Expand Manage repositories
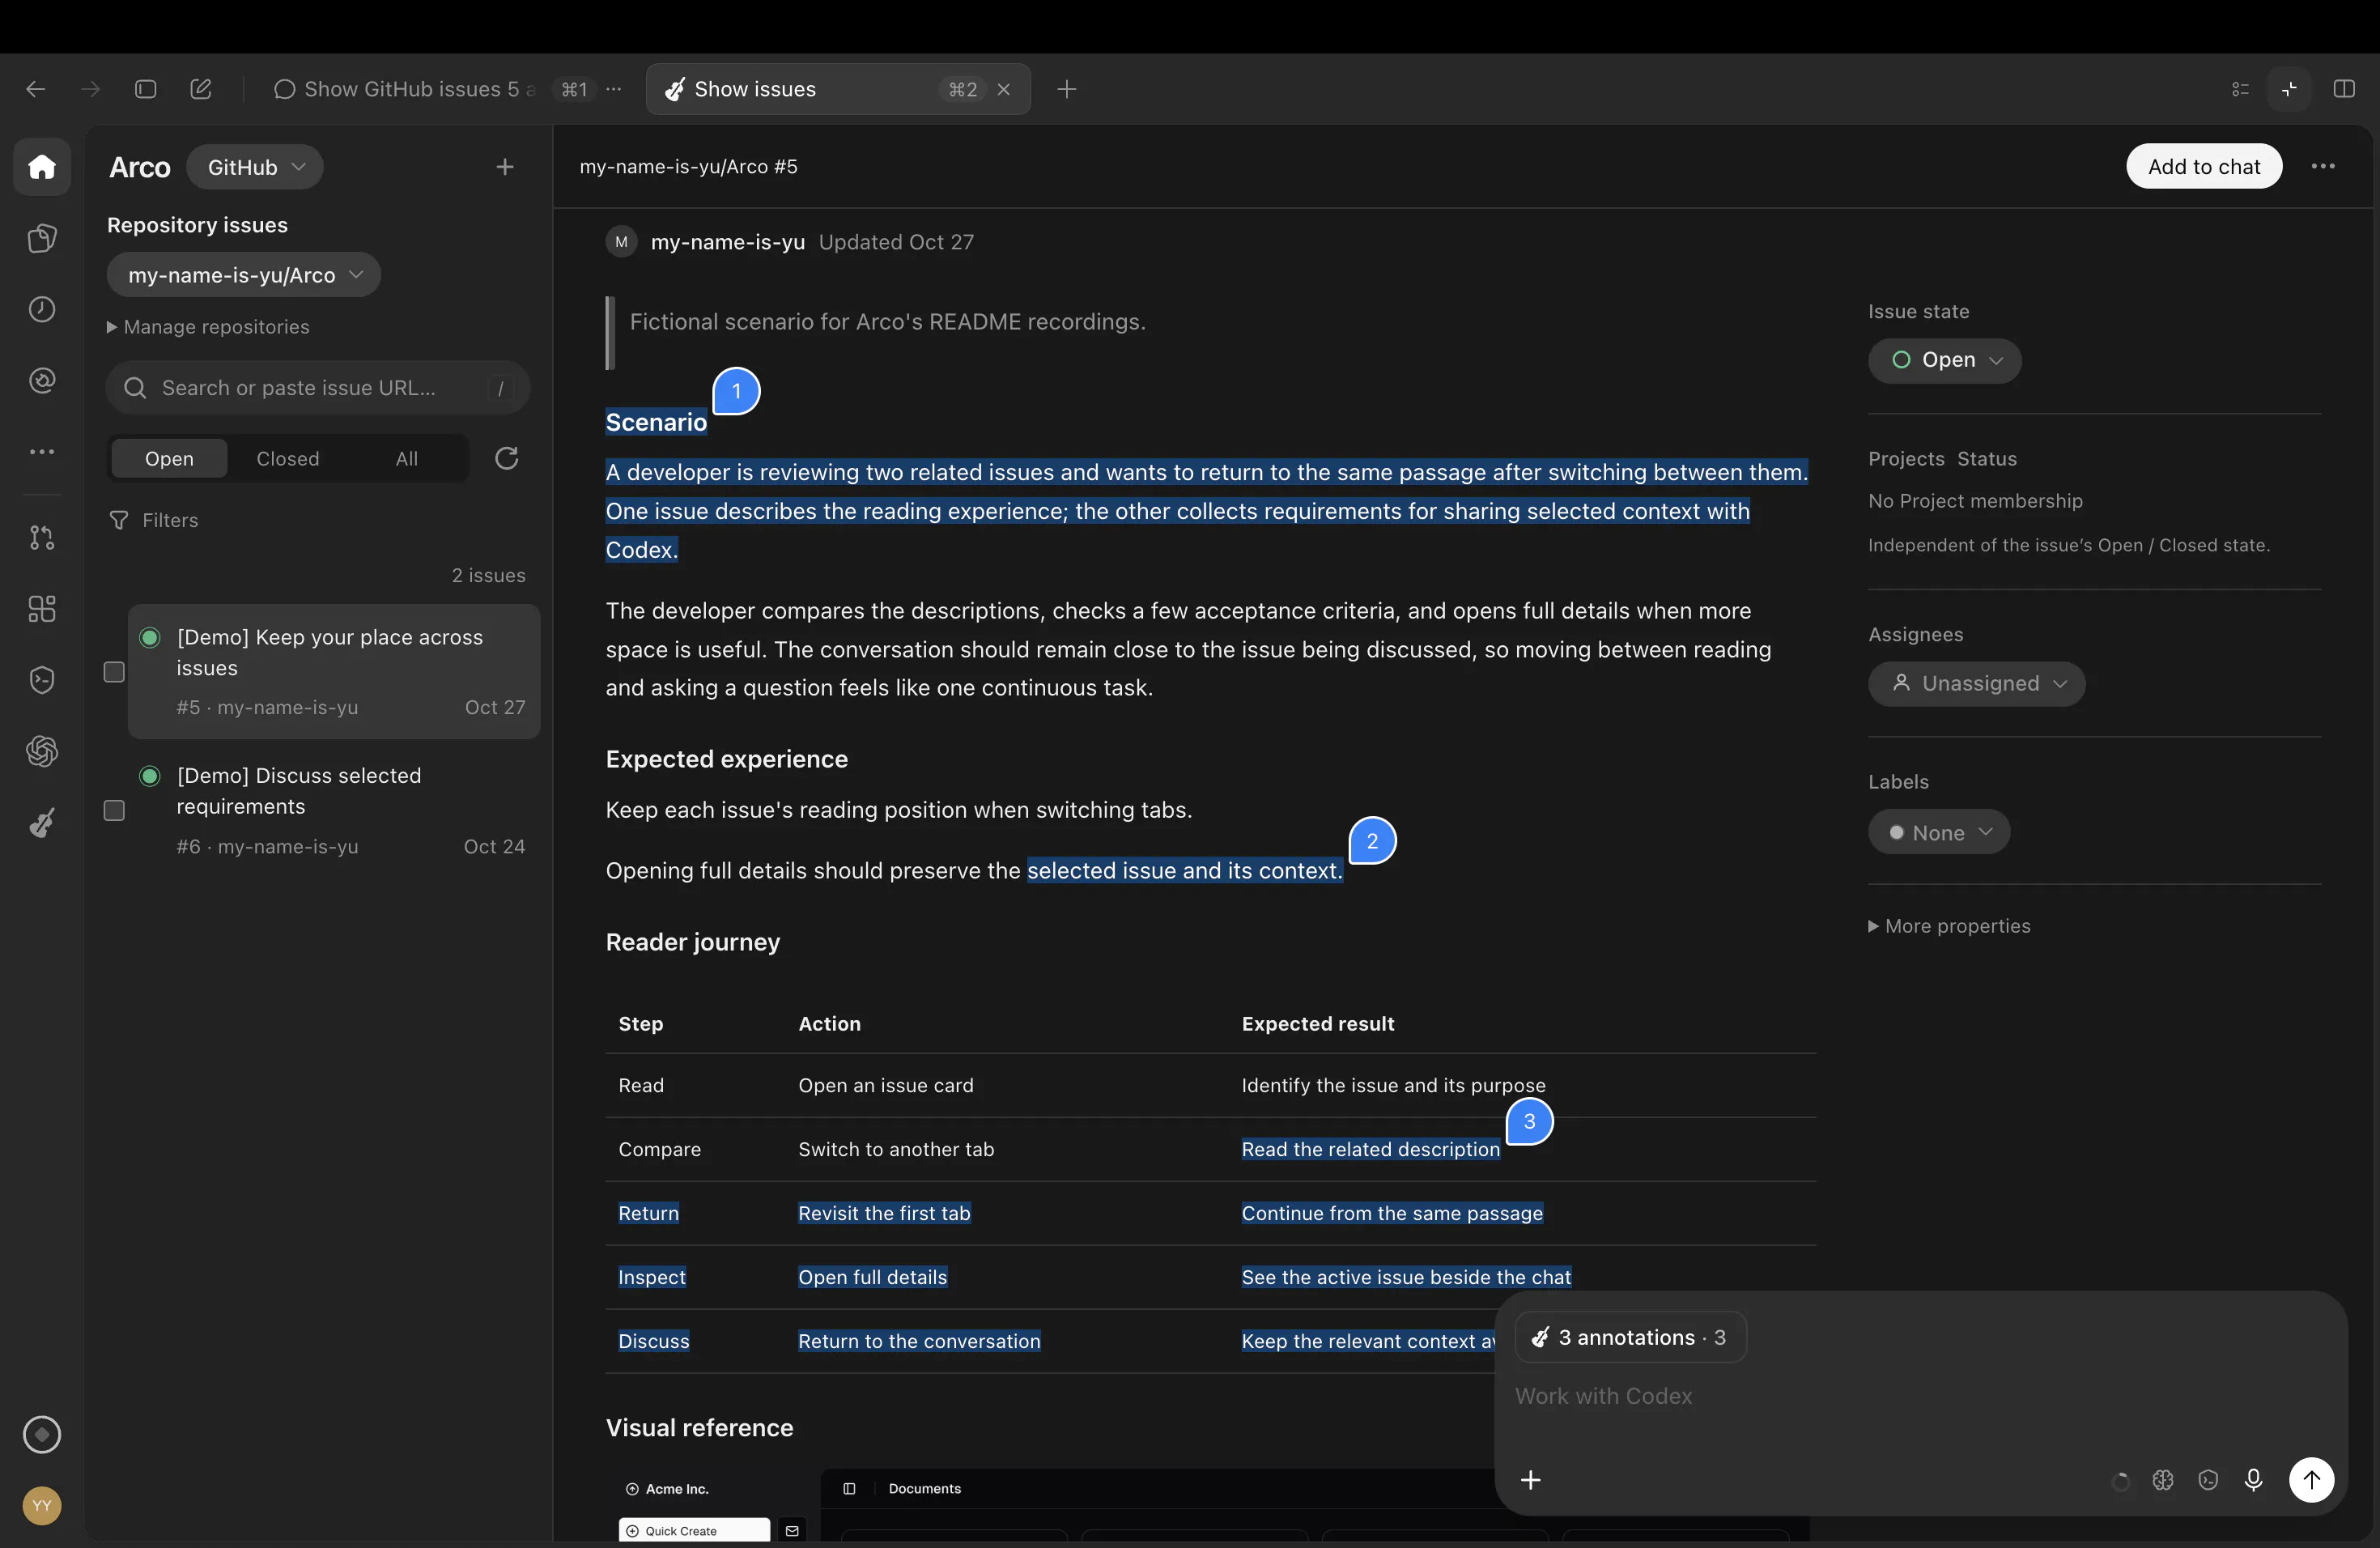 pyautogui.click(x=208, y=327)
